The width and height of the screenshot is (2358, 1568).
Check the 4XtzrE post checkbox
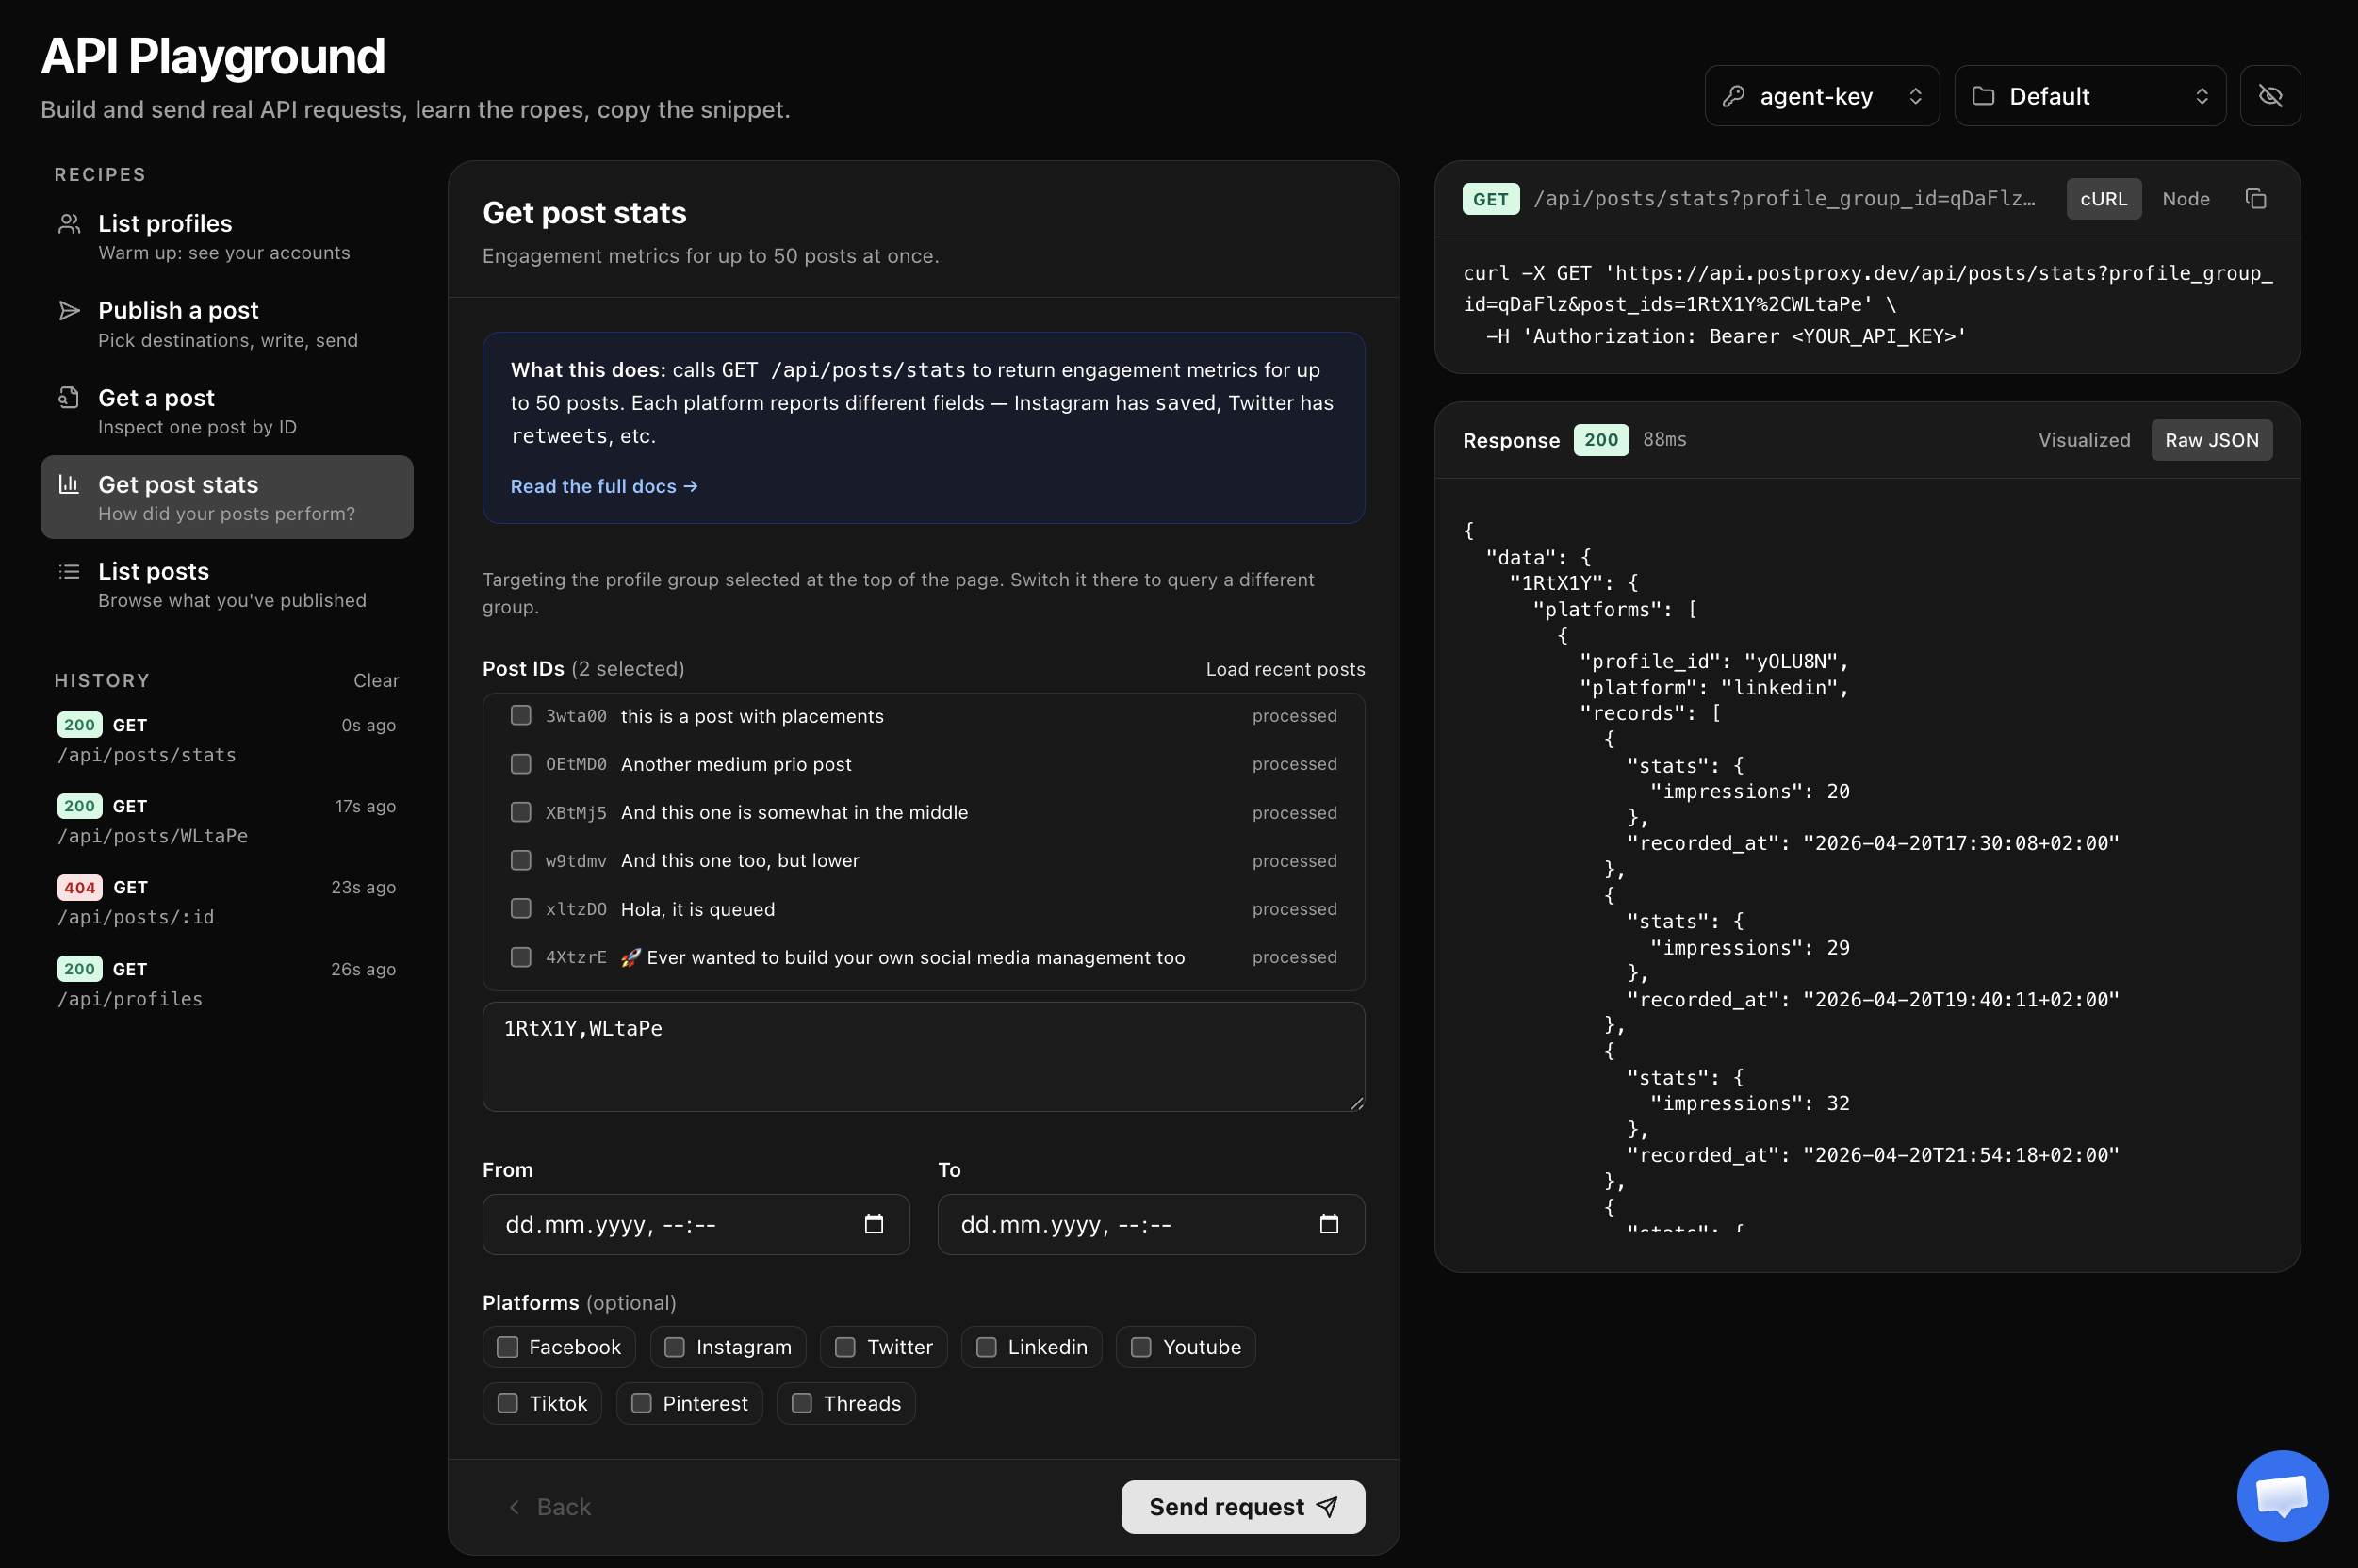[521, 957]
